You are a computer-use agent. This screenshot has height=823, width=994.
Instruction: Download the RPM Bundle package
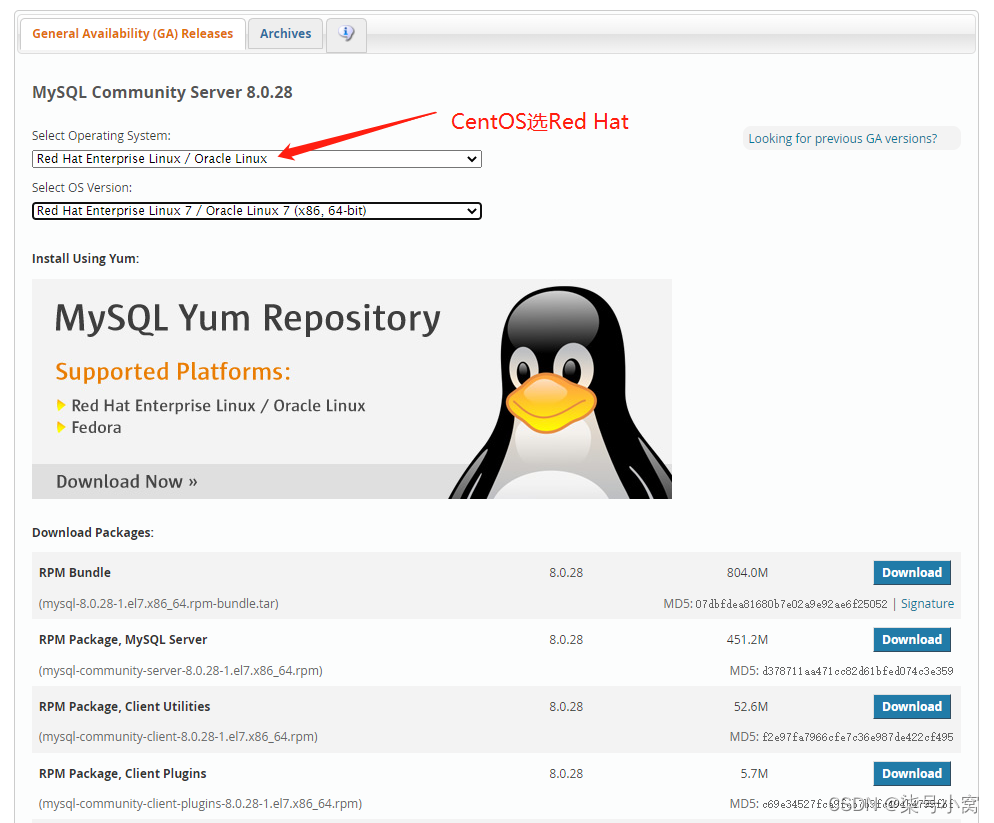point(911,572)
